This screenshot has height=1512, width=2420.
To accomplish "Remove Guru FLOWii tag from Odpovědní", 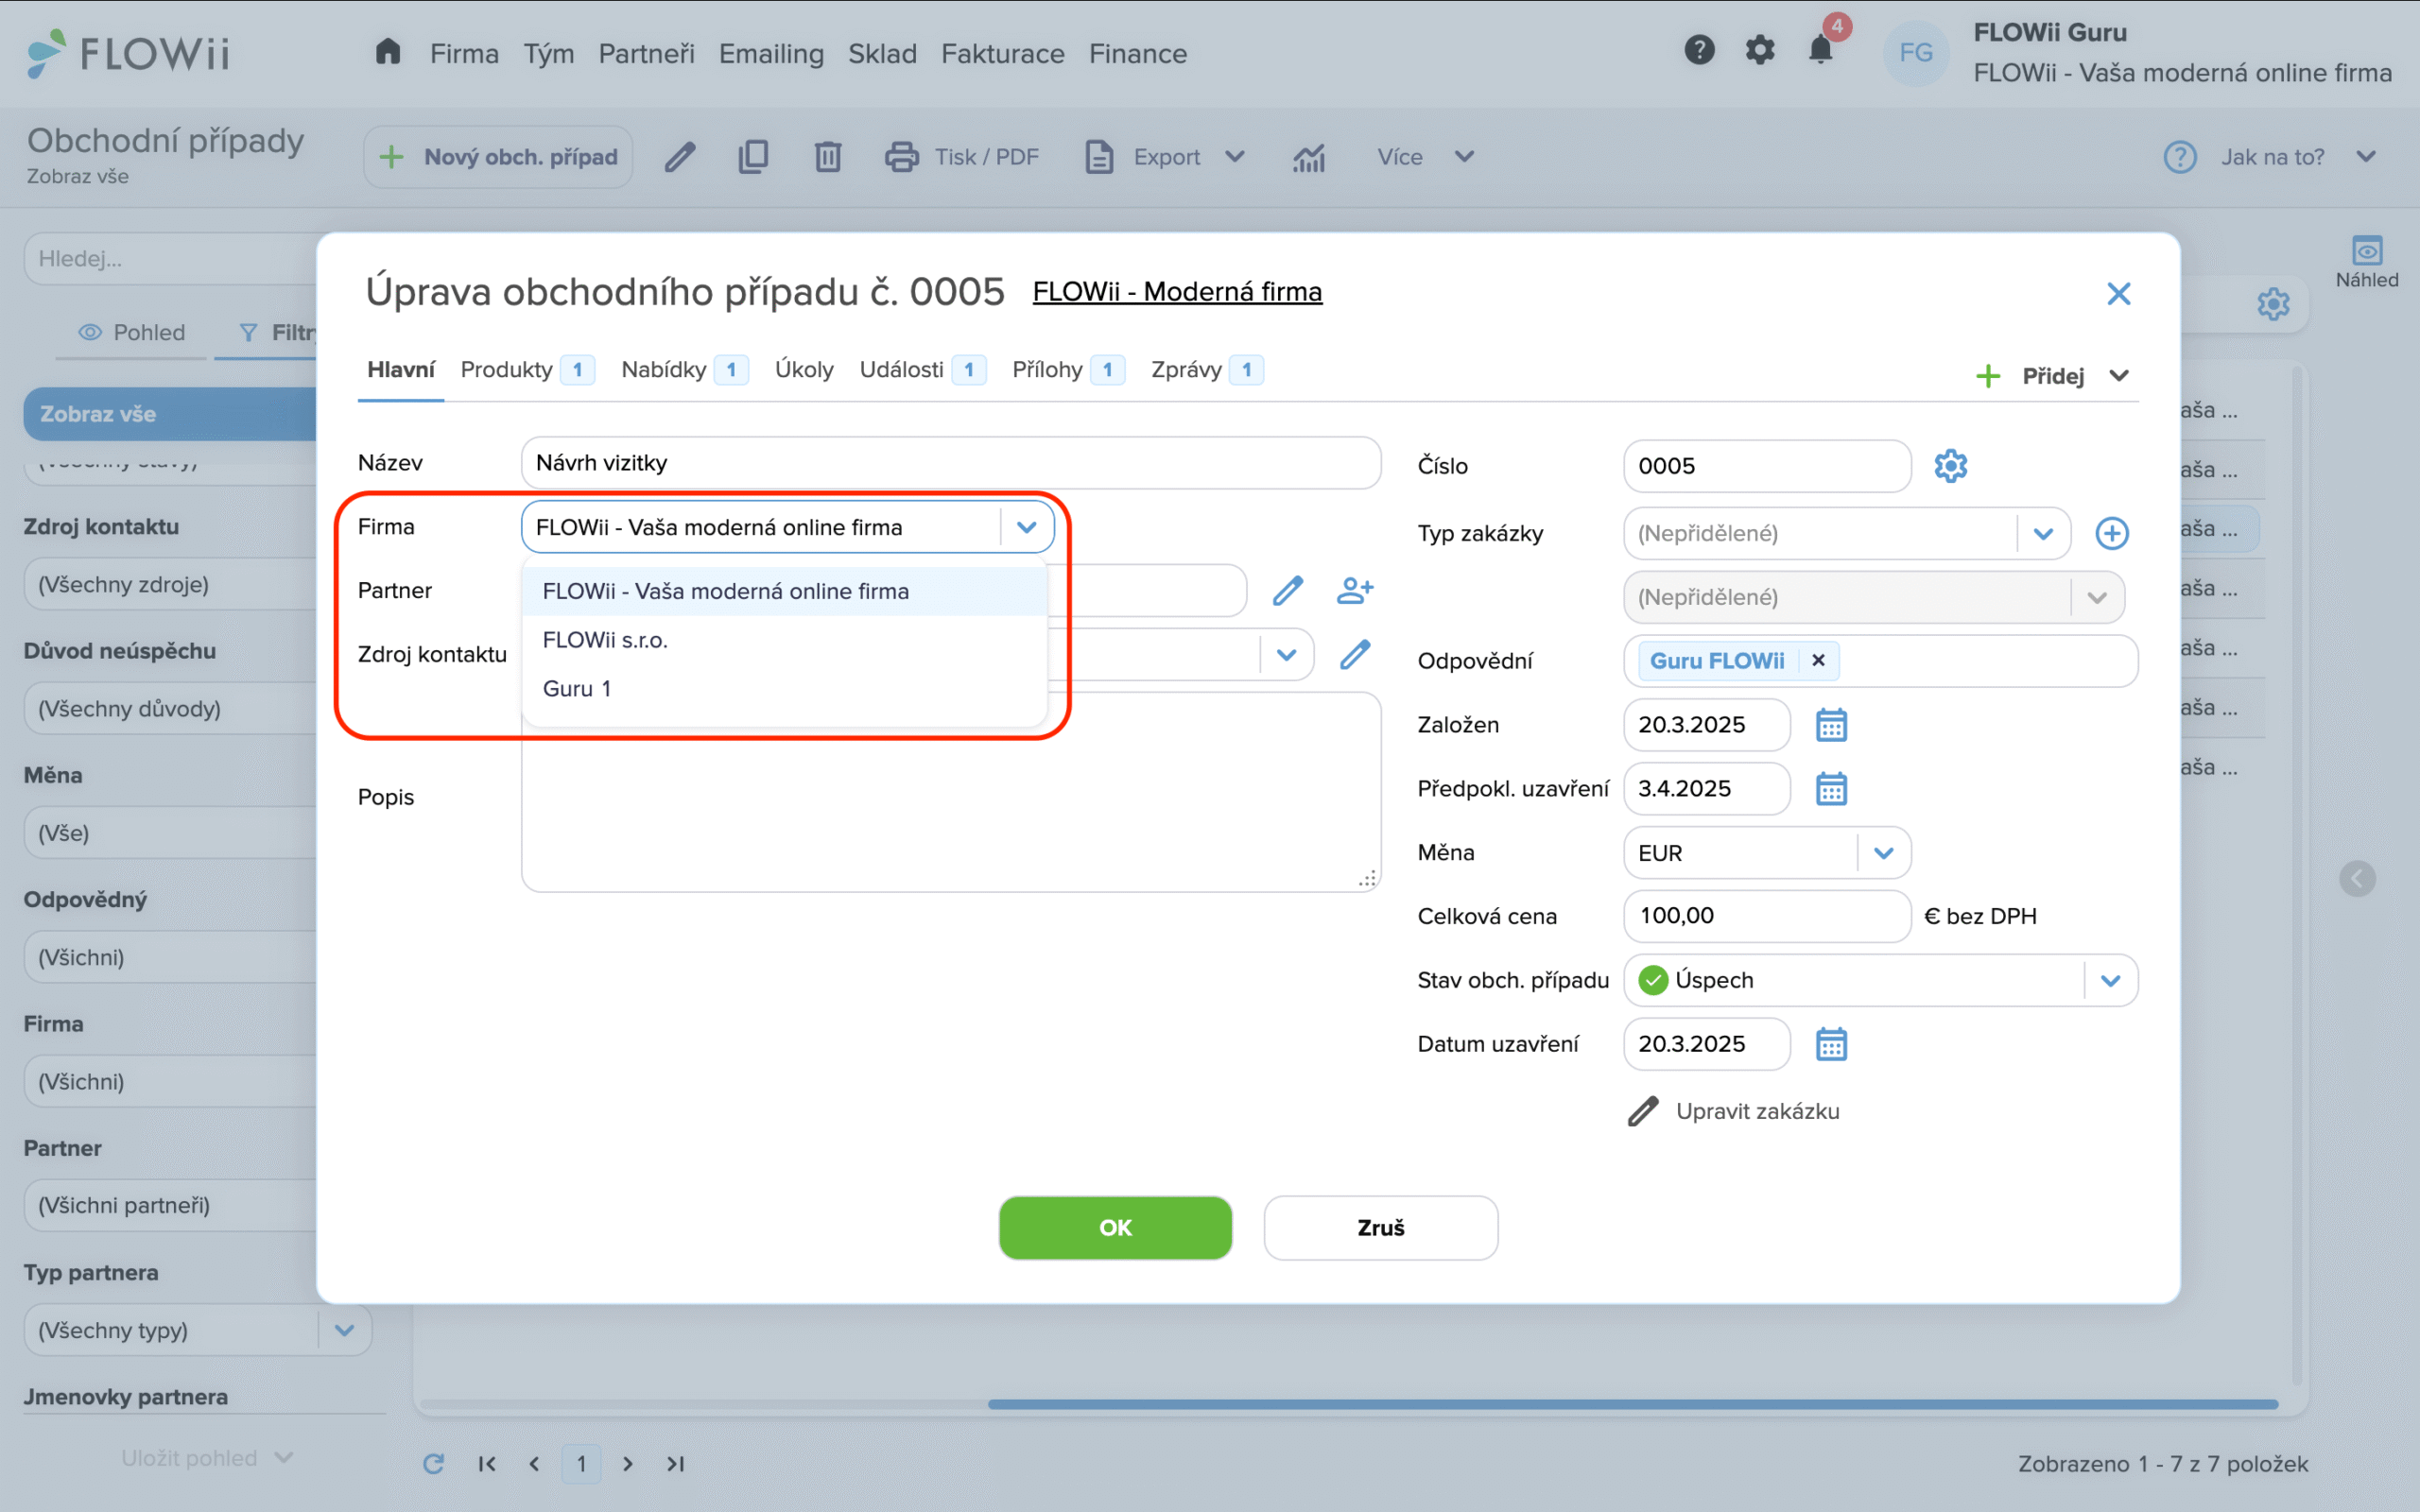I will click(x=1818, y=660).
